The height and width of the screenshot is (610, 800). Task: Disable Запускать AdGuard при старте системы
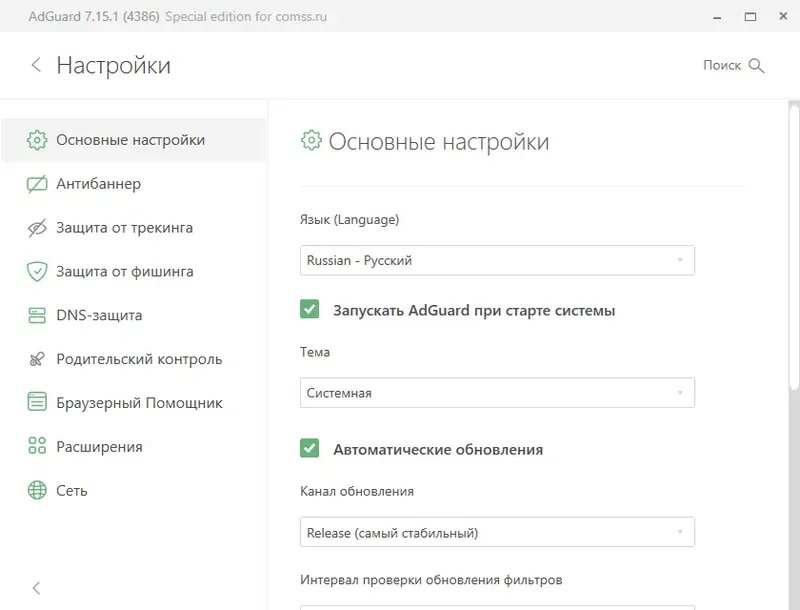[x=310, y=310]
